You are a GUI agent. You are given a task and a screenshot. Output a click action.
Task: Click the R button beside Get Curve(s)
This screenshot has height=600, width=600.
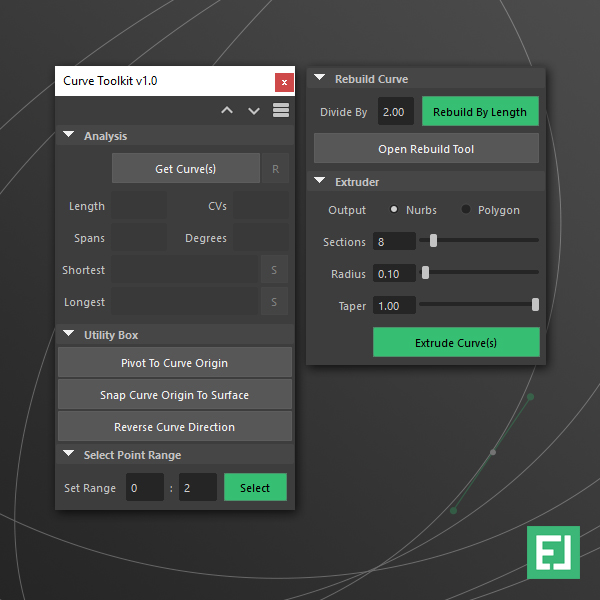pyautogui.click(x=275, y=169)
